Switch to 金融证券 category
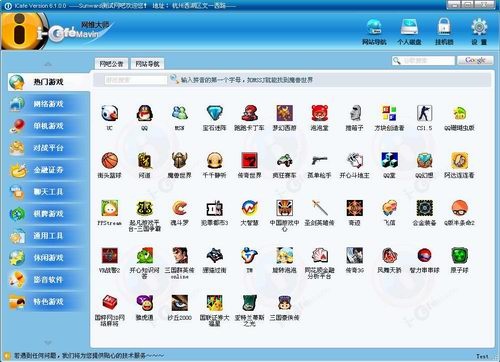500x362 pixels. [49, 170]
